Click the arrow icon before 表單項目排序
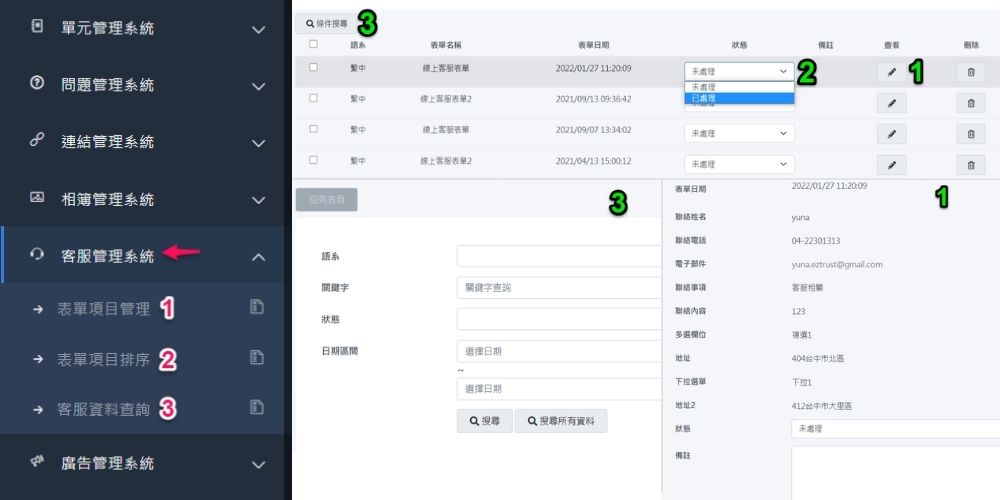This screenshot has width=1000, height=500. [x=38, y=360]
